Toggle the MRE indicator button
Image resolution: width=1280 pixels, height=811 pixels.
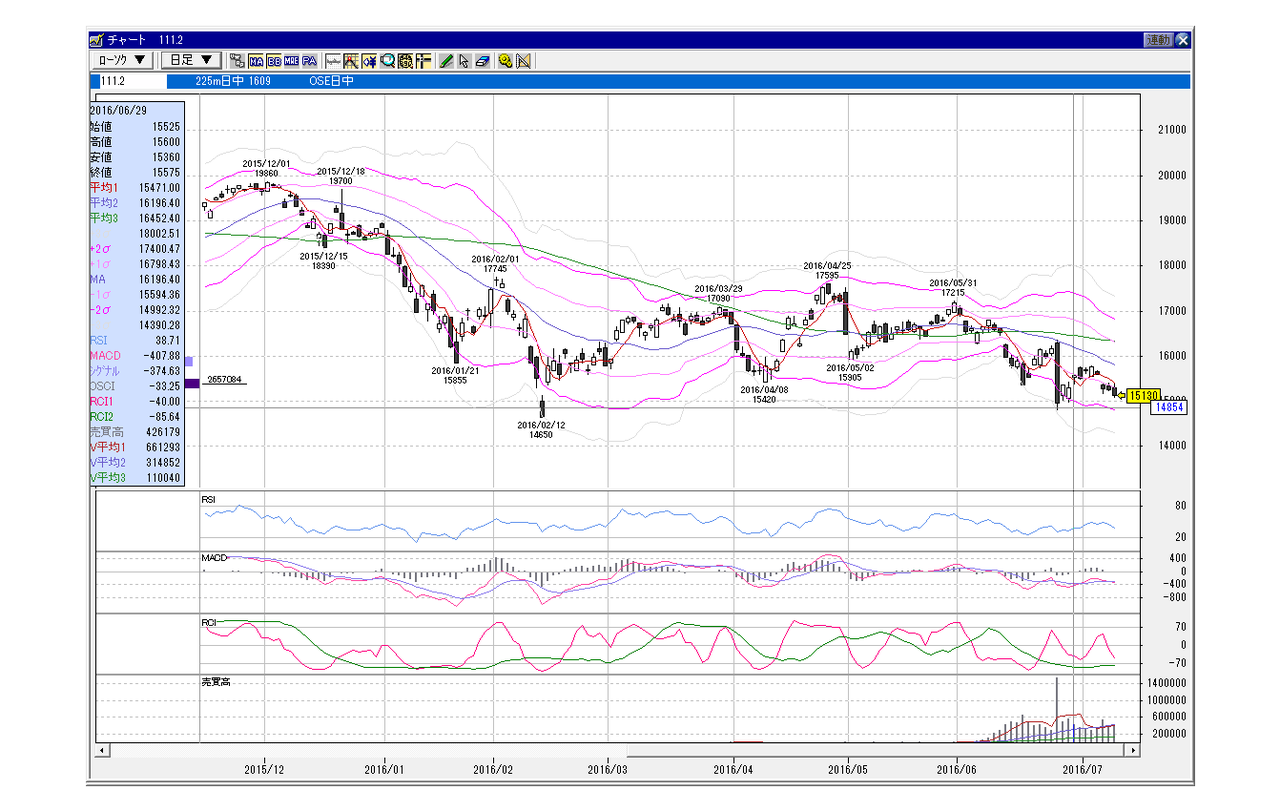click(291, 60)
